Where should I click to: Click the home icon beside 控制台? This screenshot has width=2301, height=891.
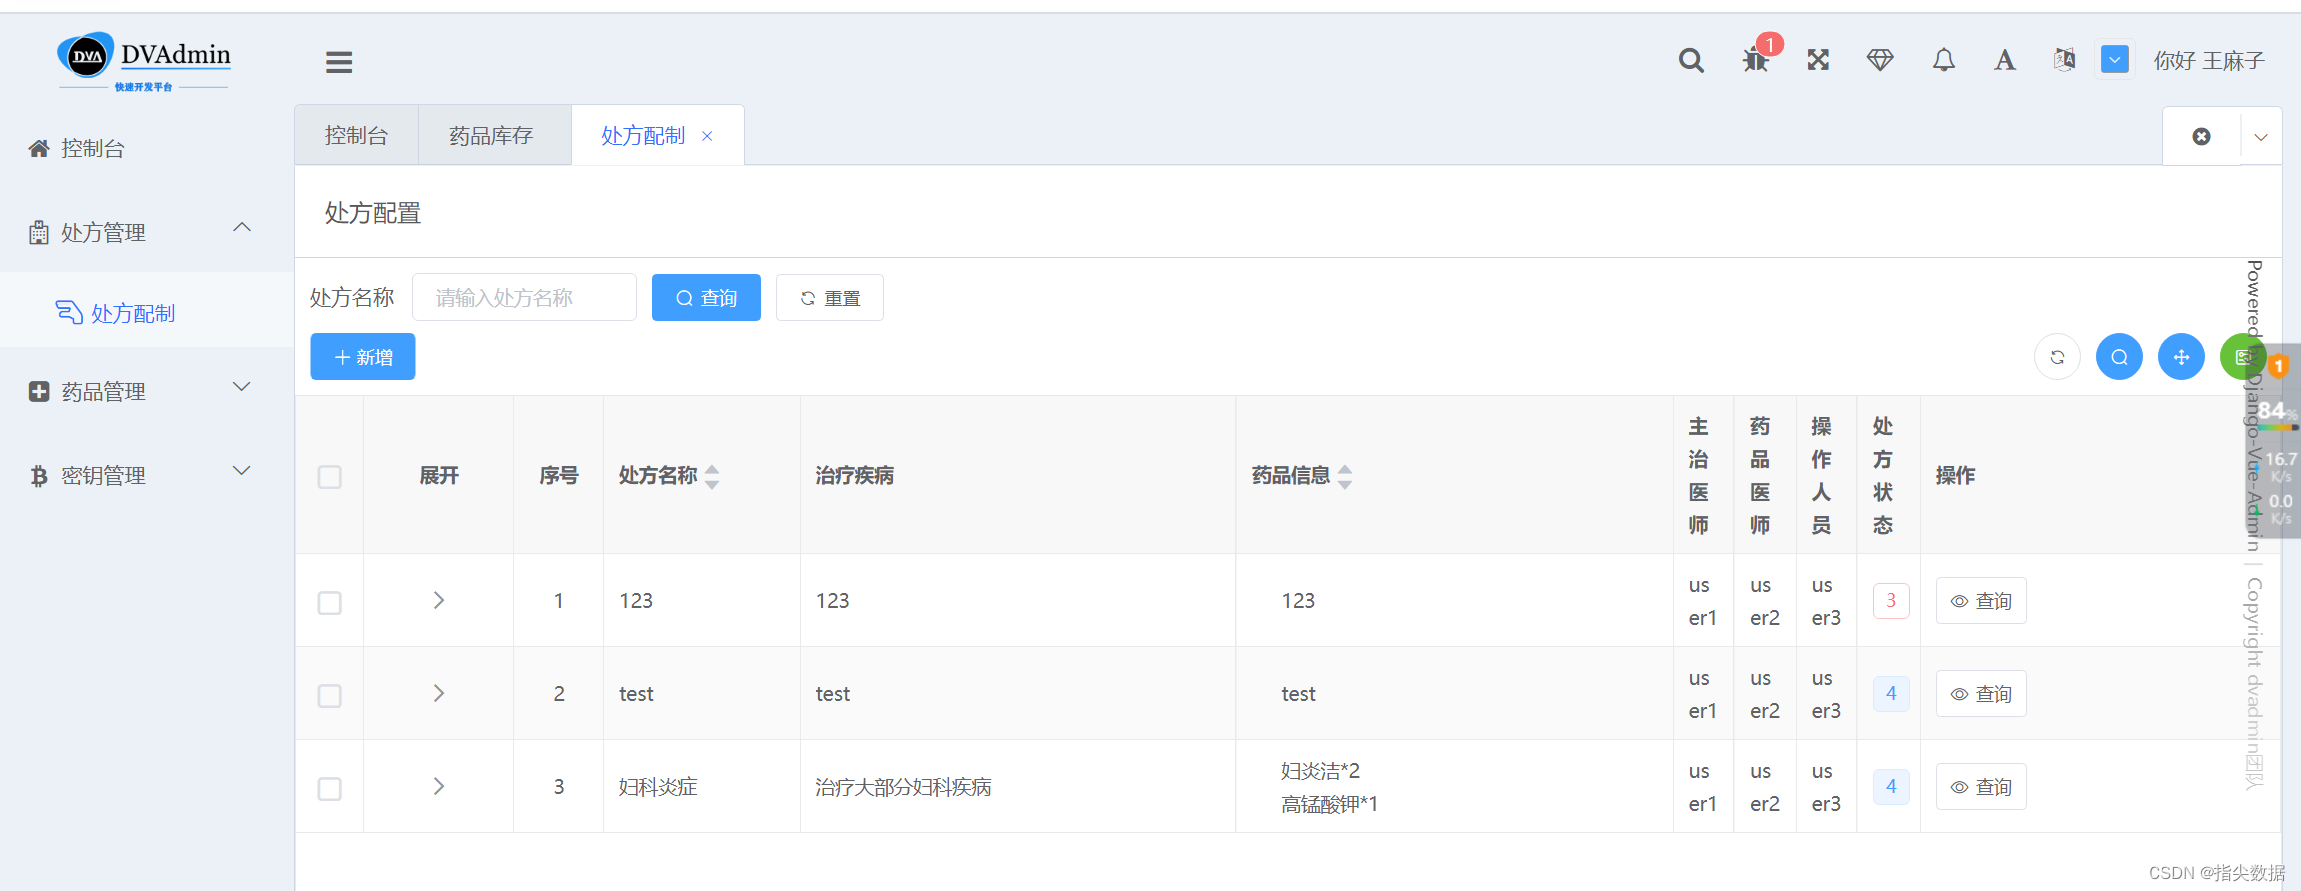click(39, 148)
